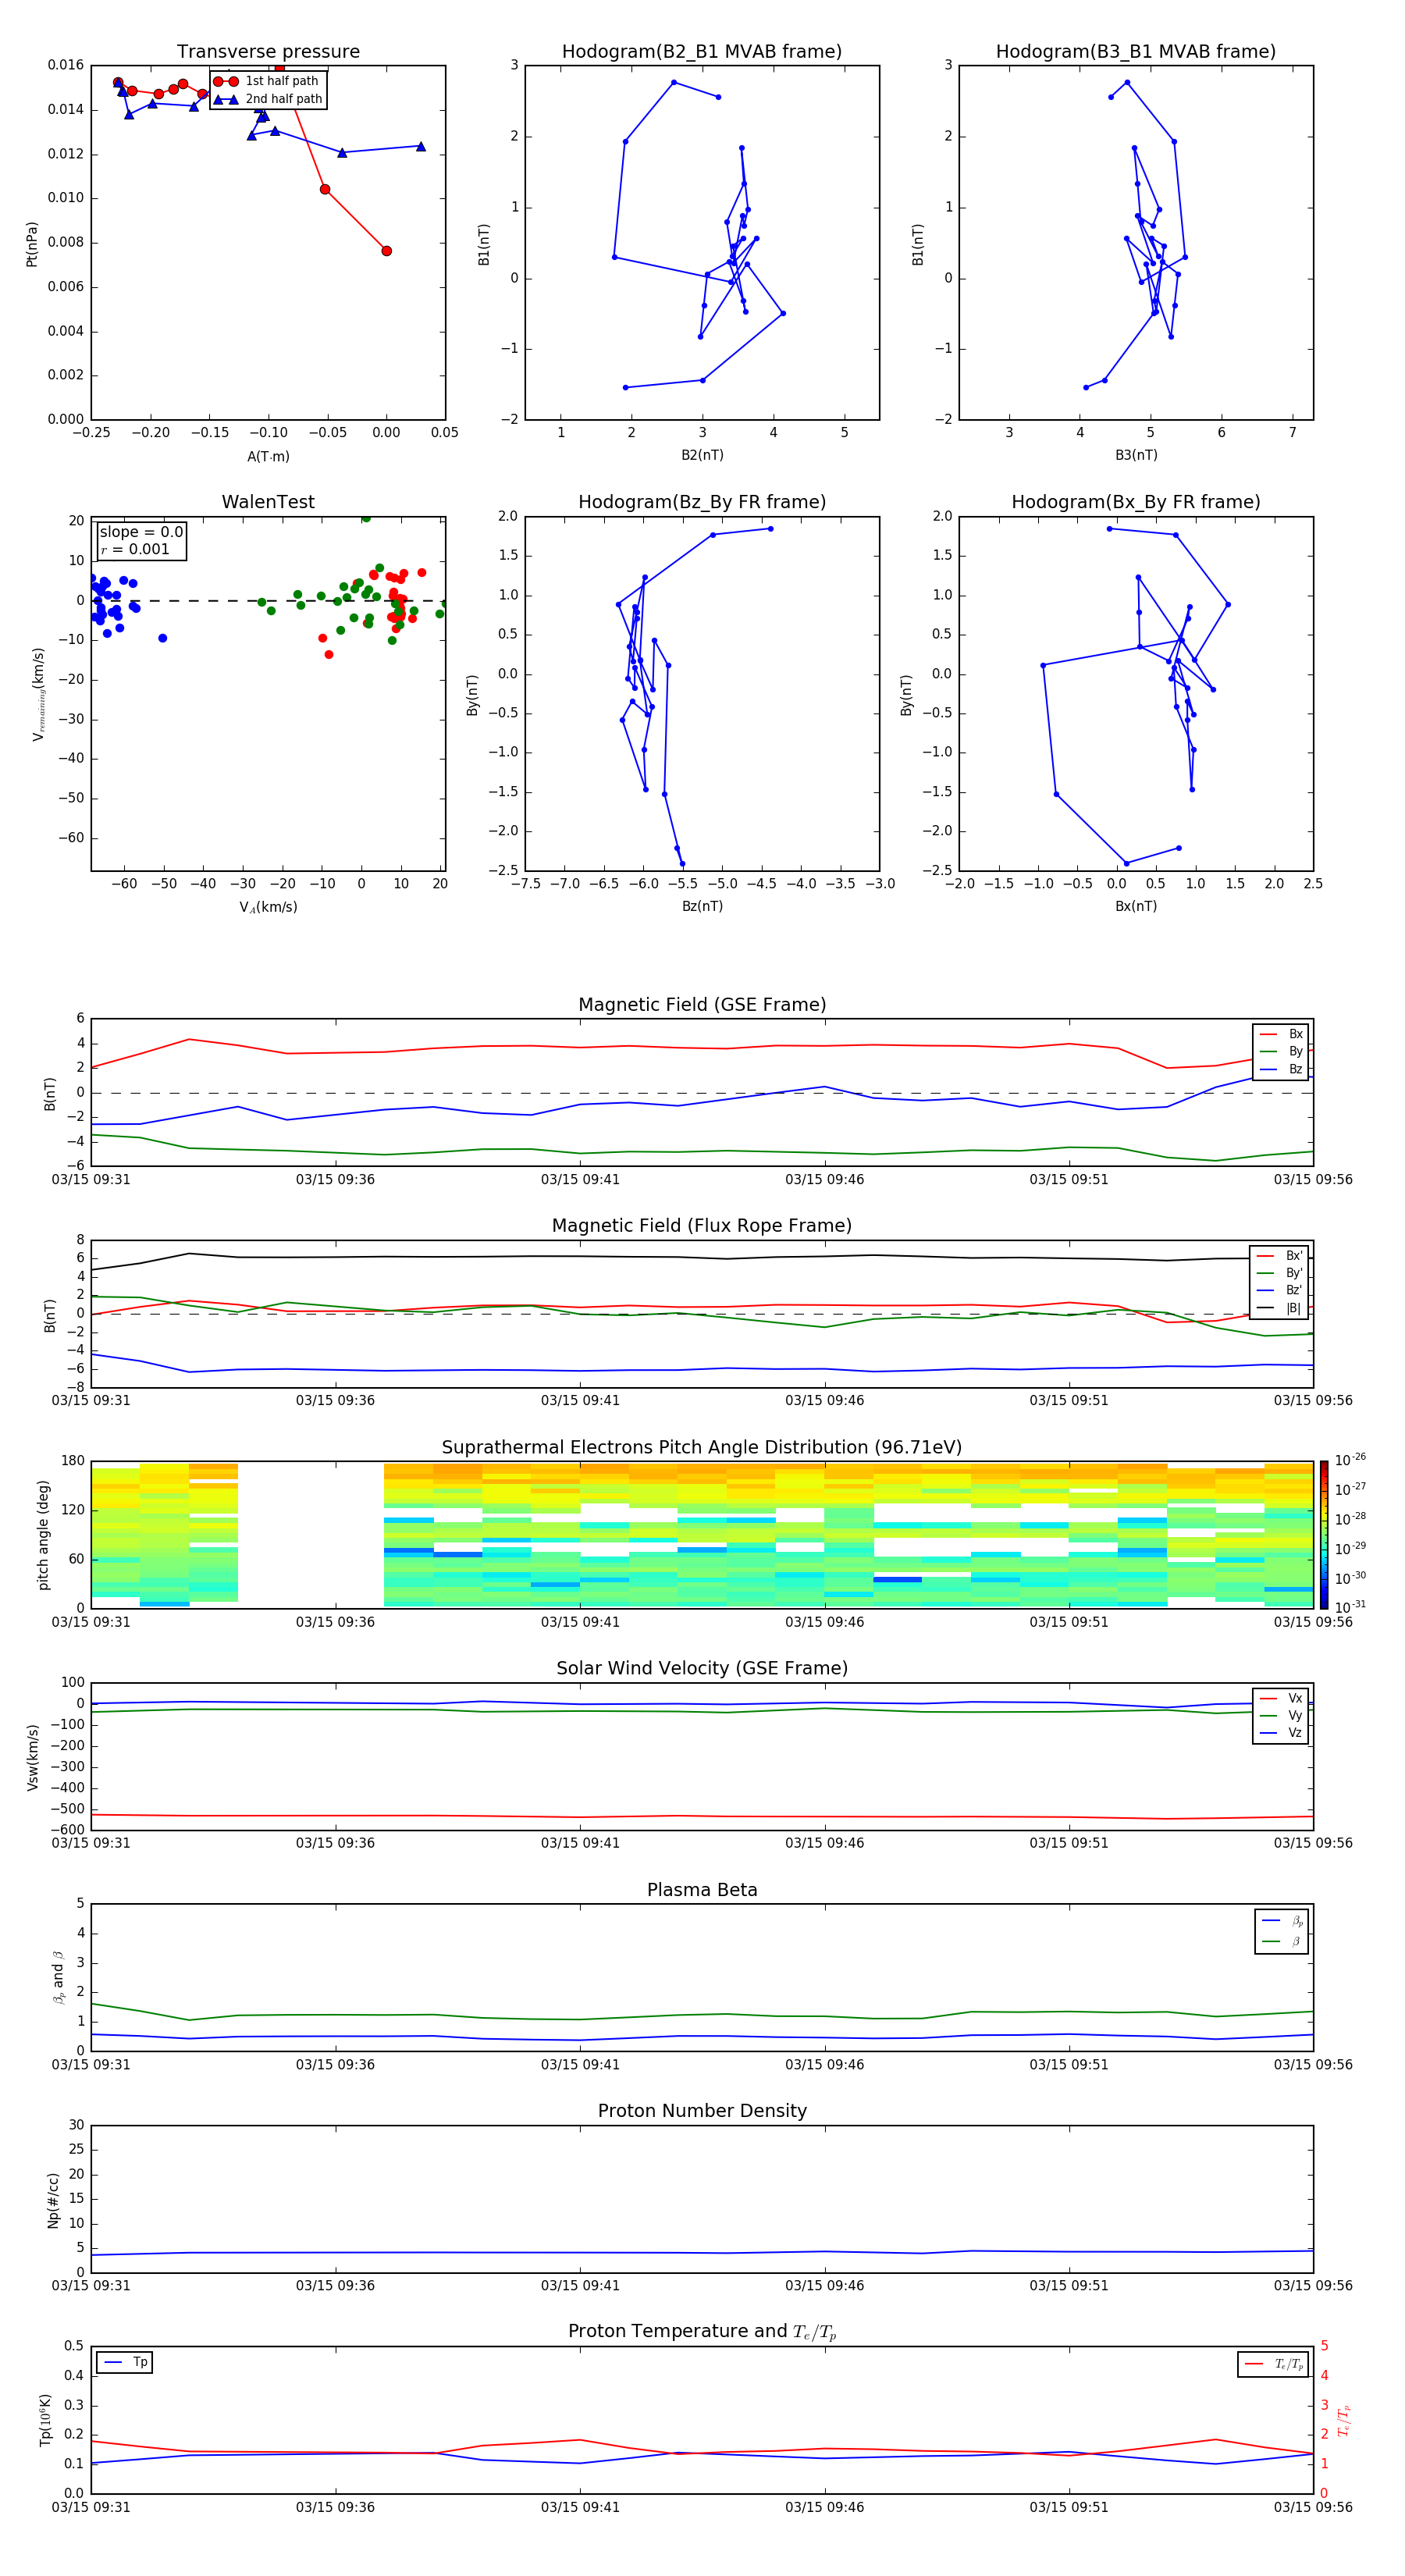
Task: Click the Bz' legend entry in Flux Rope panel
Action: tap(1280, 1290)
